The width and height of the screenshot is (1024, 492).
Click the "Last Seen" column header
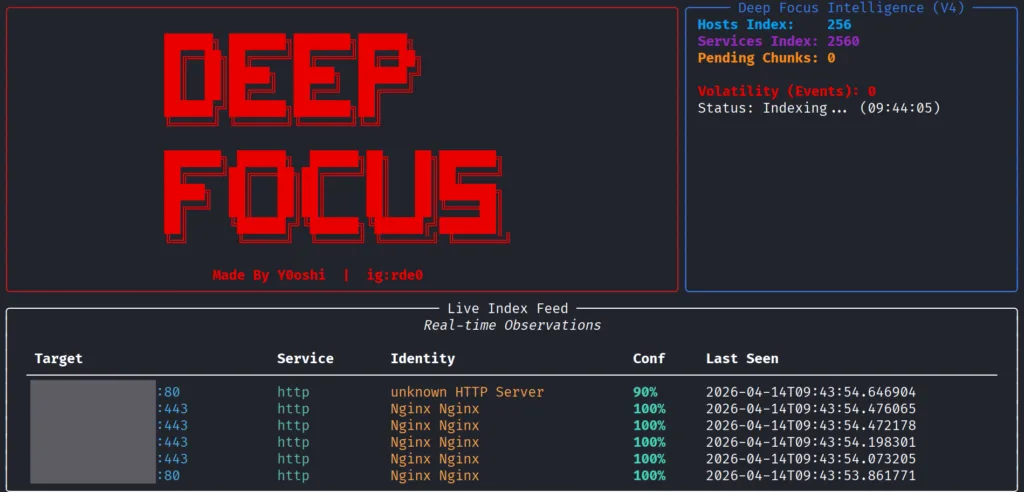pyautogui.click(x=742, y=359)
